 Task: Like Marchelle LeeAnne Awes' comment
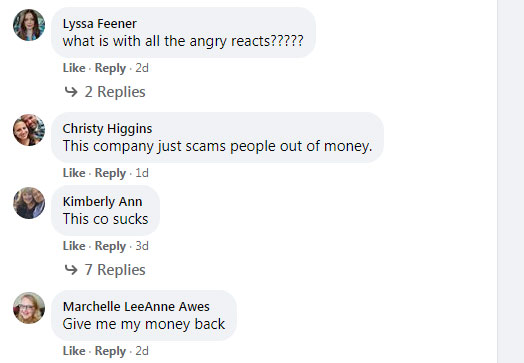pyautogui.click(x=74, y=351)
